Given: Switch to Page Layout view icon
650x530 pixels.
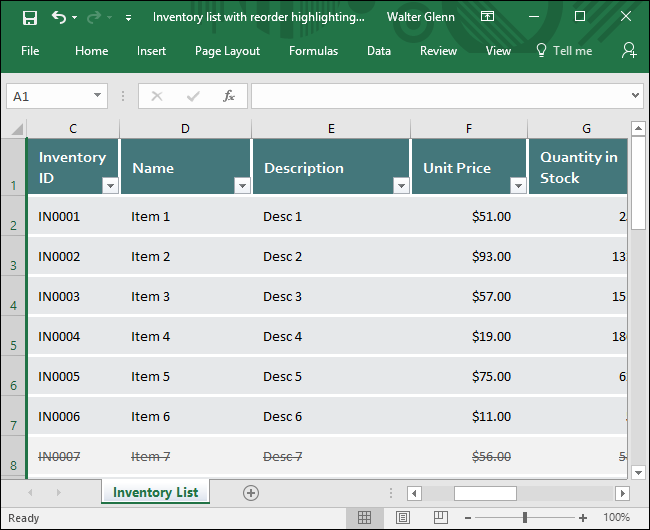Looking at the screenshot, I should click(x=402, y=517).
